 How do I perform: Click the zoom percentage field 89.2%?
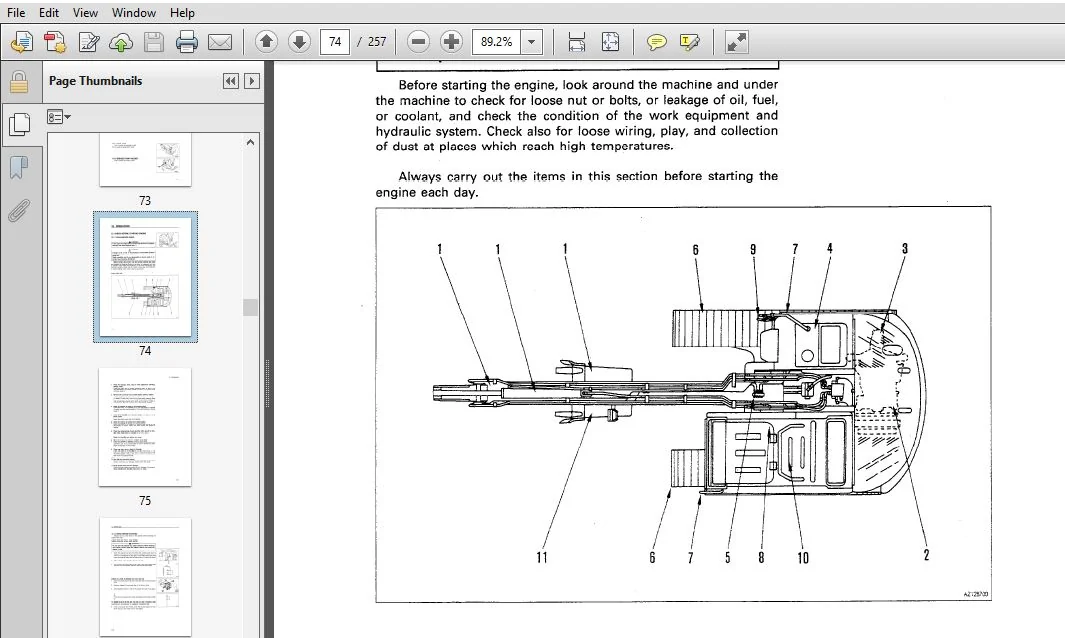click(497, 42)
